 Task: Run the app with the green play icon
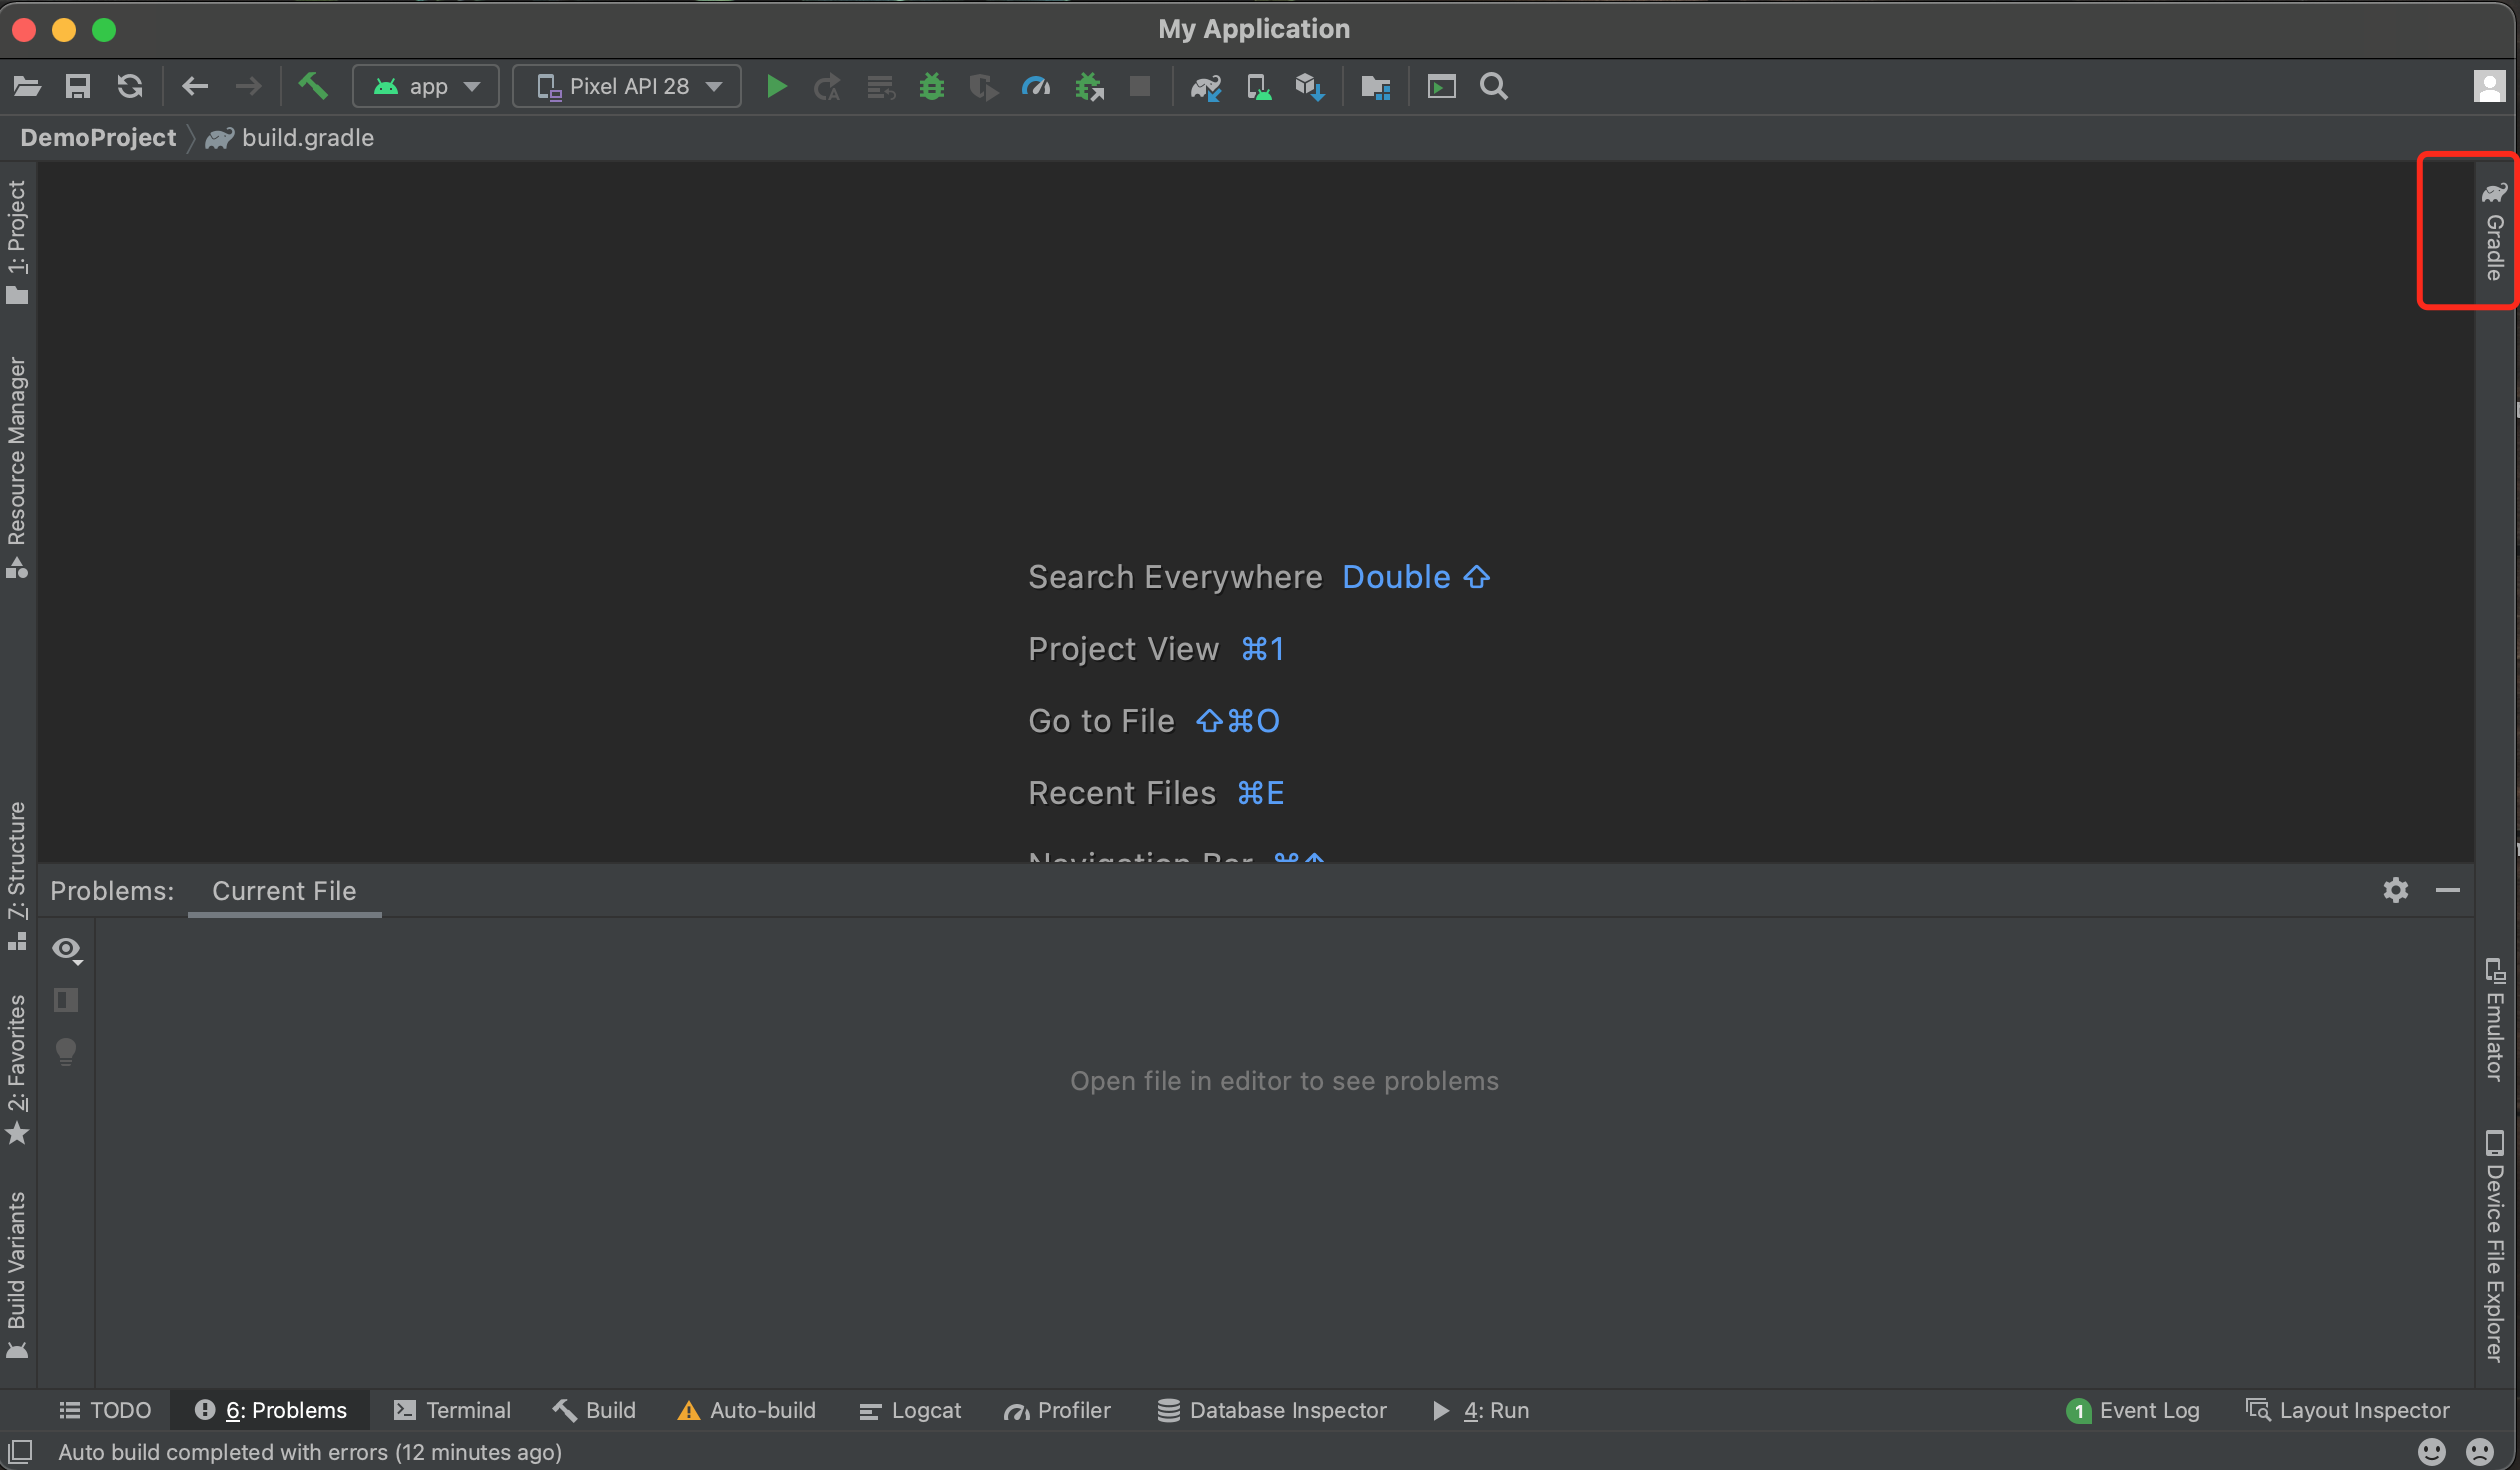pyautogui.click(x=776, y=86)
